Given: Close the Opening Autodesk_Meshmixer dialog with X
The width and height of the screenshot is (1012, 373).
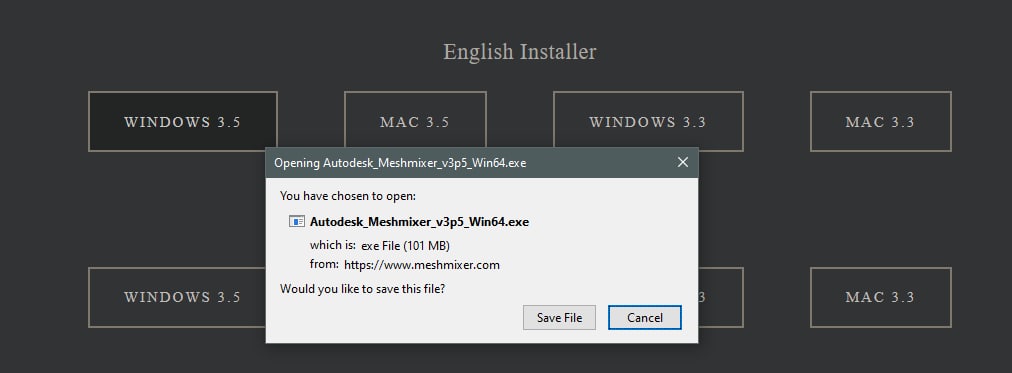Looking at the screenshot, I should [x=683, y=163].
